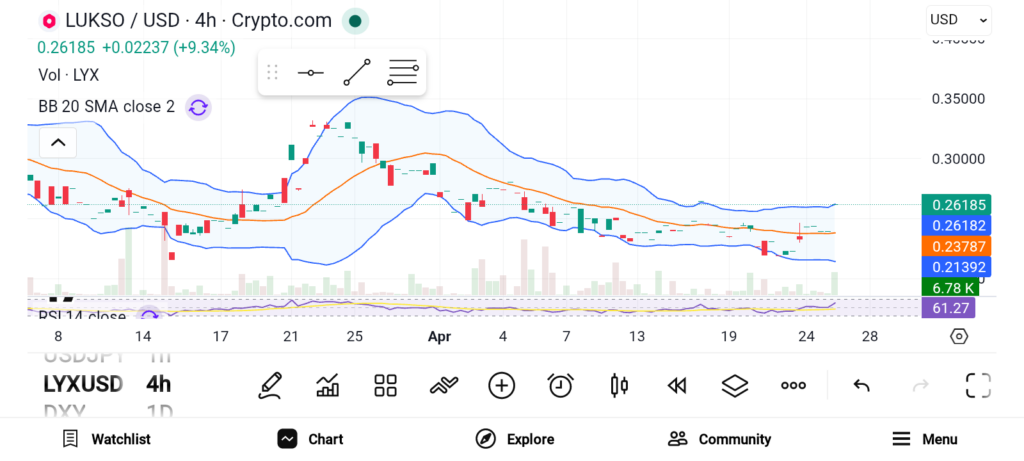Change chart type via the candlestick icon
Image resolution: width=1024 pixels, height=461 pixels.
(618, 385)
